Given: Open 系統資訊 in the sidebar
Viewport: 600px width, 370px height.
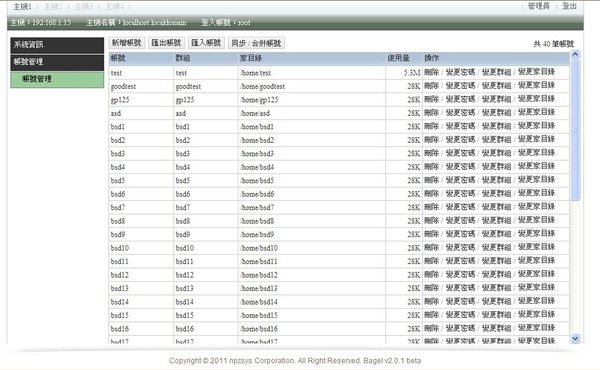Looking at the screenshot, I should (x=57, y=45).
